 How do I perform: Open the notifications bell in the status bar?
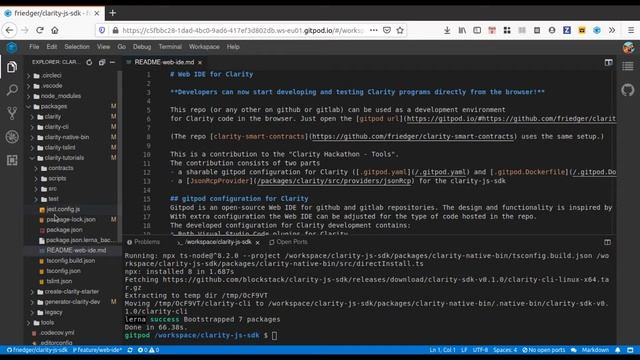coord(618,350)
